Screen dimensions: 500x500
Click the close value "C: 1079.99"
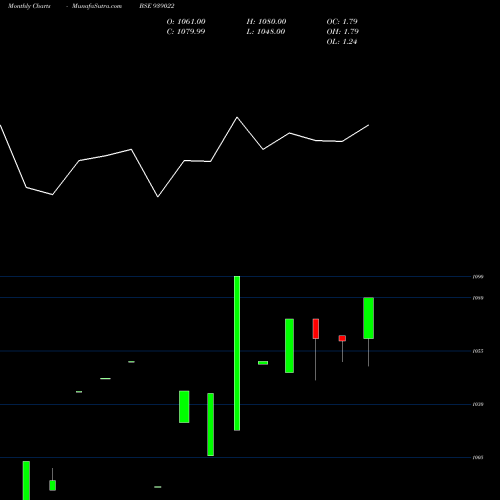click(186, 32)
